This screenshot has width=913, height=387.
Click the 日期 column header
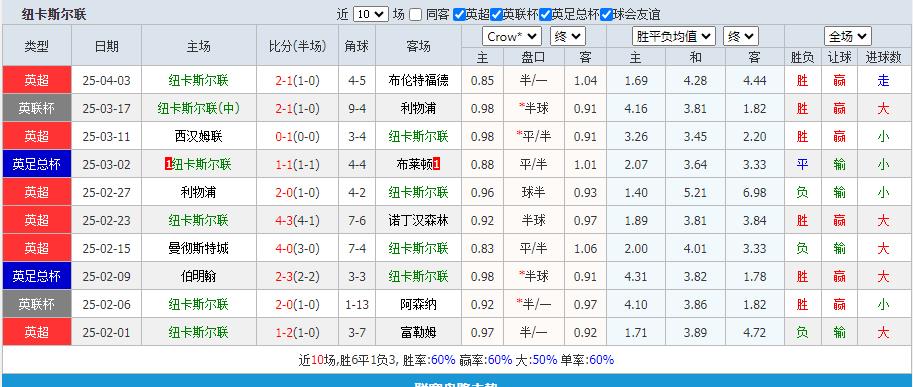point(107,46)
